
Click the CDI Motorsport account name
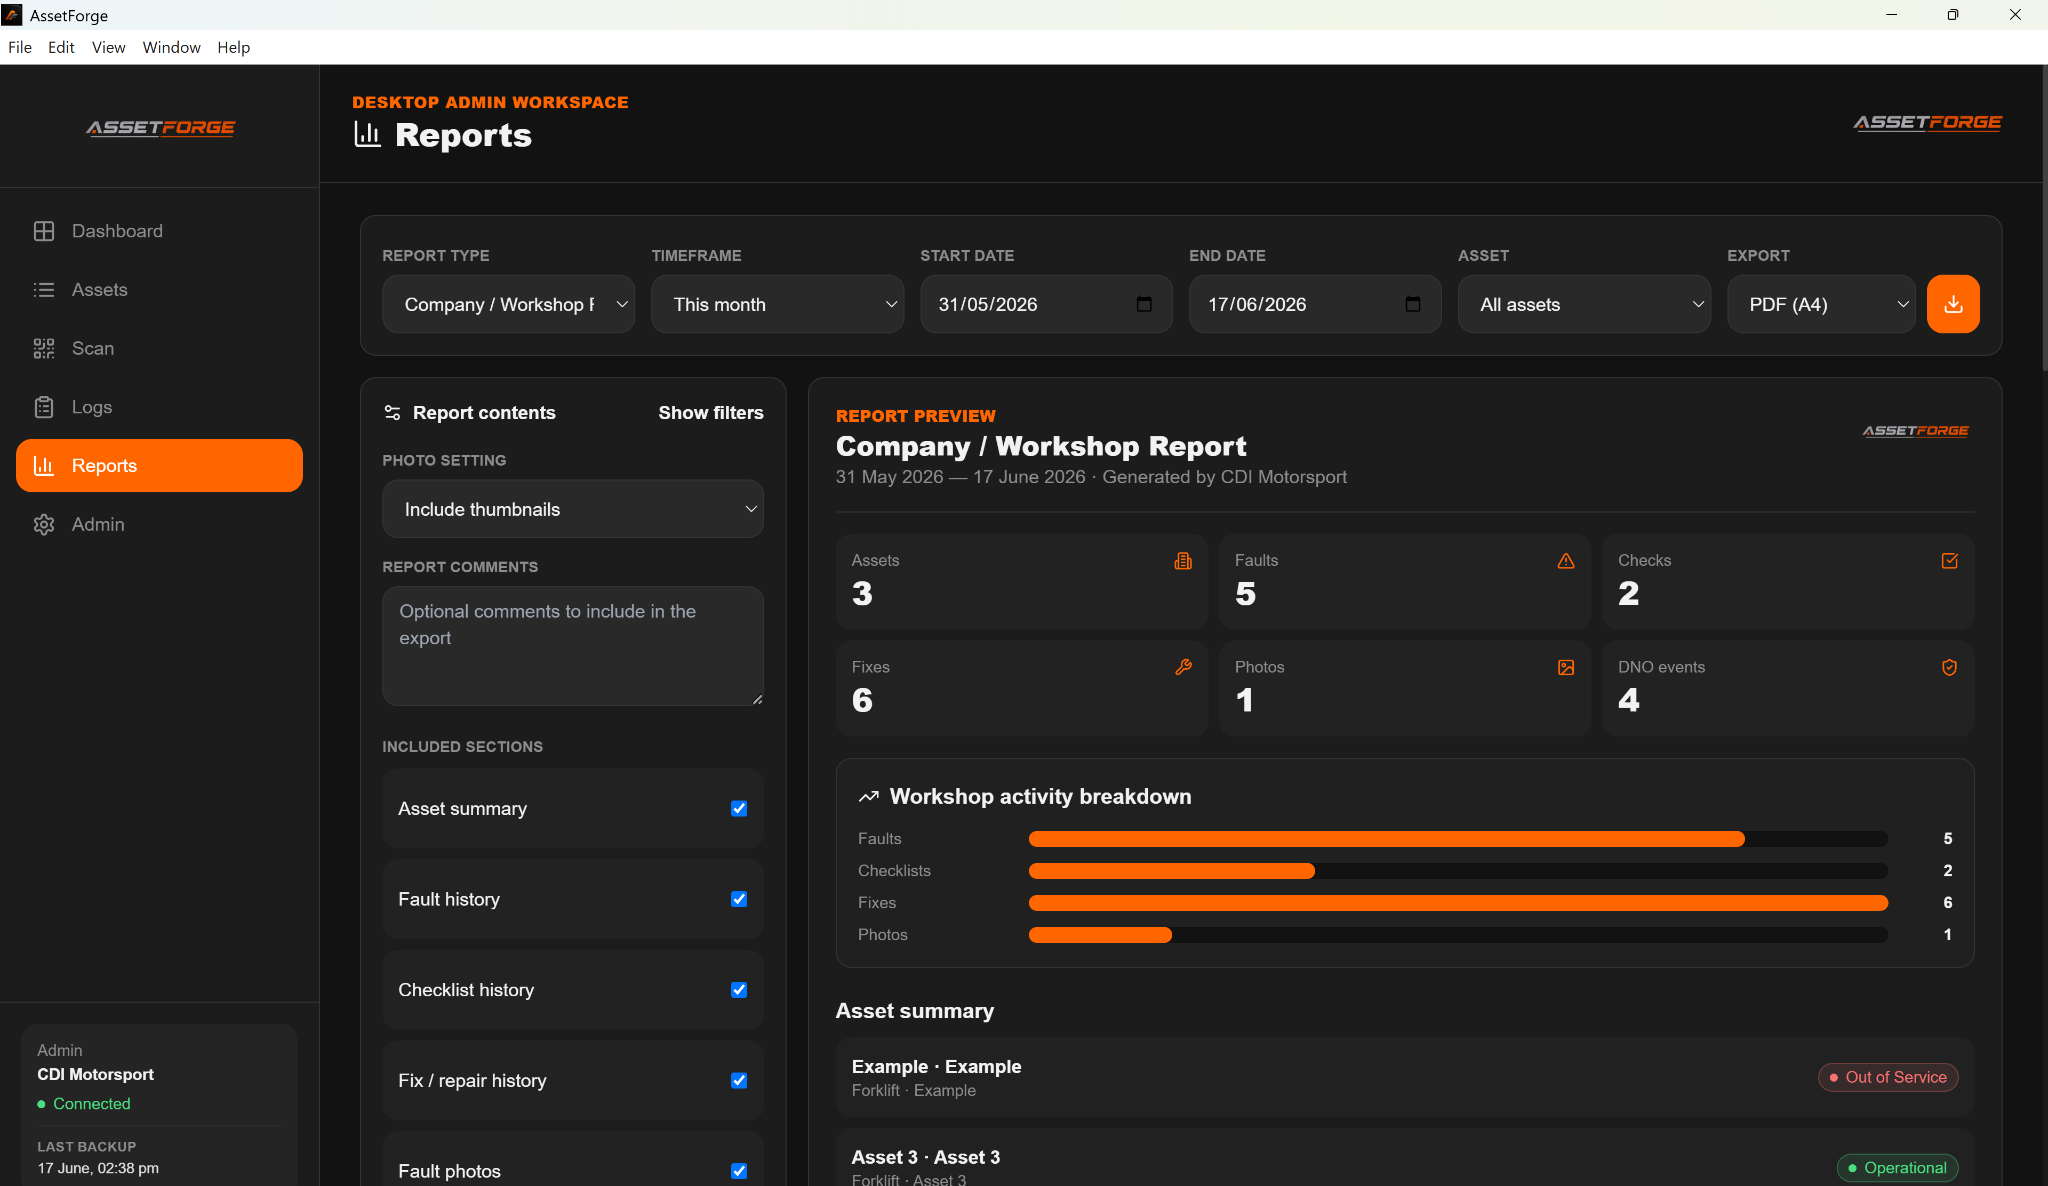click(96, 1075)
